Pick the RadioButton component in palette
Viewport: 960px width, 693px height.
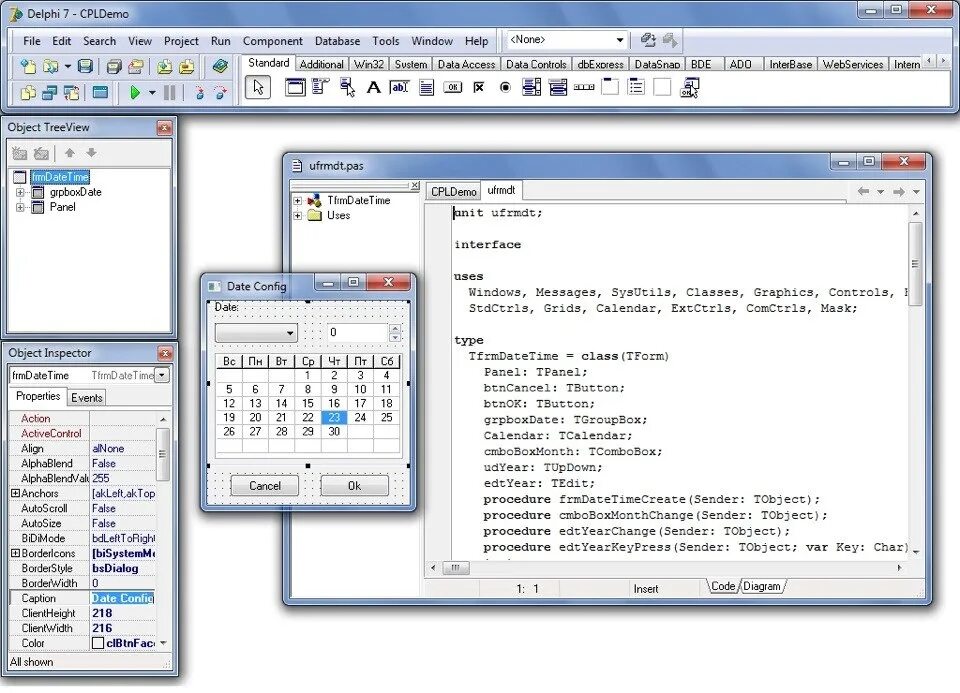[x=505, y=88]
